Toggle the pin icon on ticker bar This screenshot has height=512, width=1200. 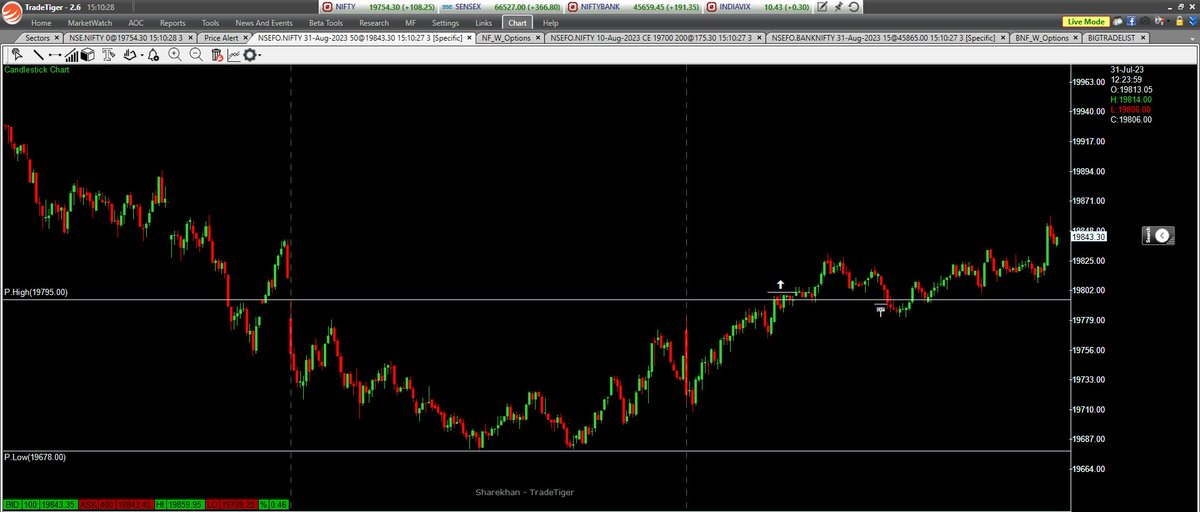838,6
